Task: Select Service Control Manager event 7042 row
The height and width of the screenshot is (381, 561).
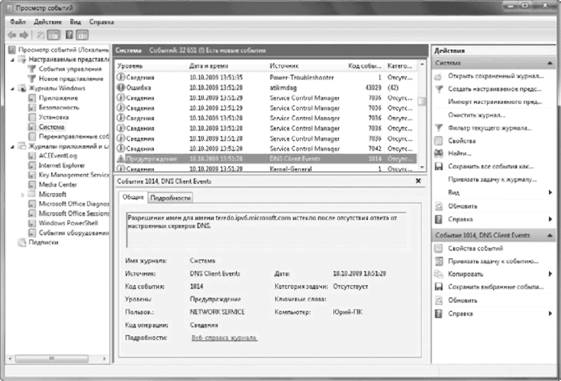Action: pyautogui.click(x=266, y=148)
